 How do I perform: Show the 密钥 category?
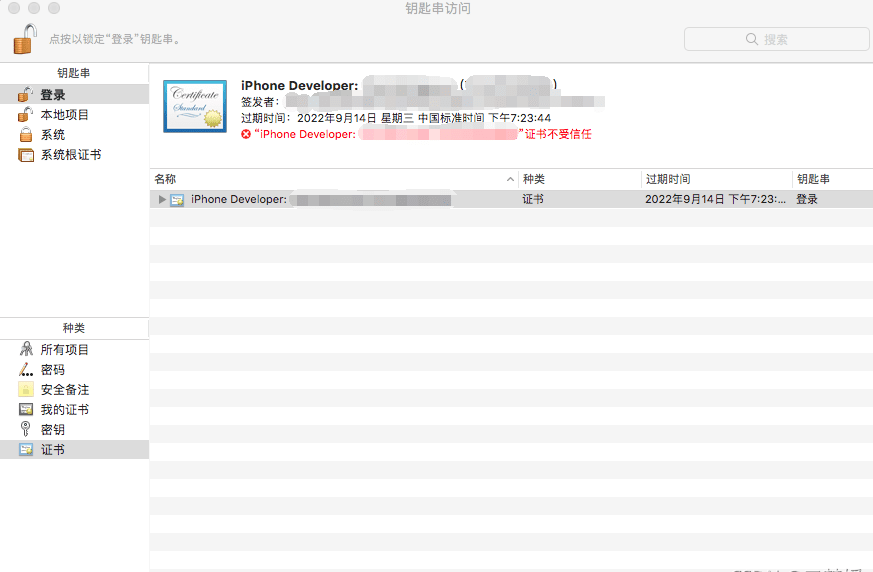(75, 430)
